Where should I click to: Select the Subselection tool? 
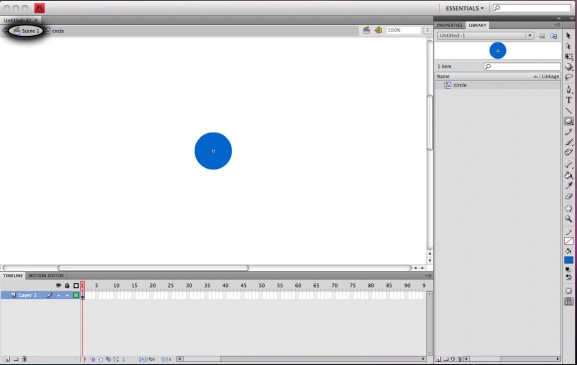pos(569,46)
